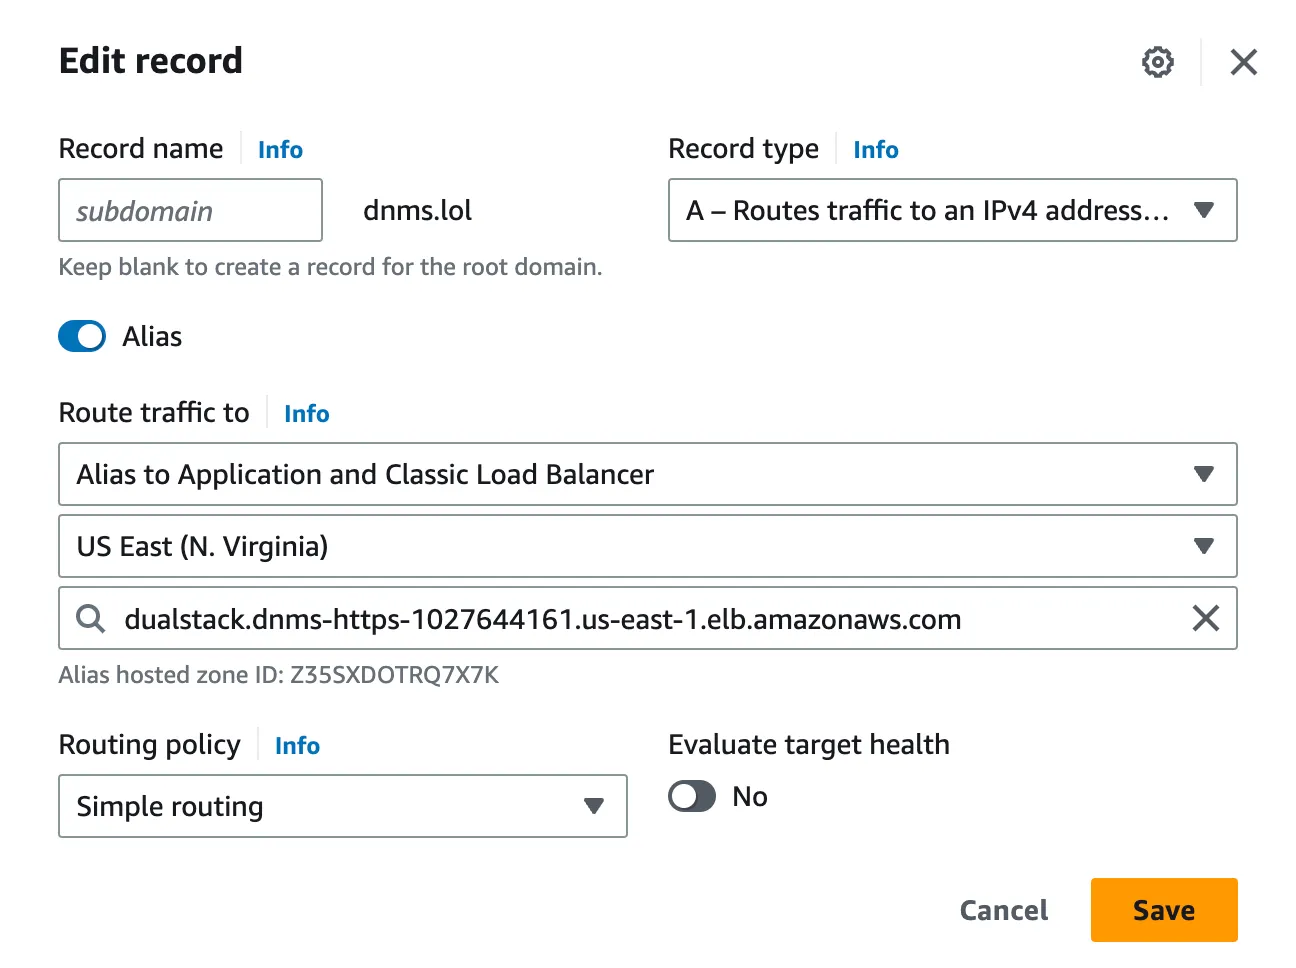Open the Record type dropdown
1296x968 pixels.
930,210
